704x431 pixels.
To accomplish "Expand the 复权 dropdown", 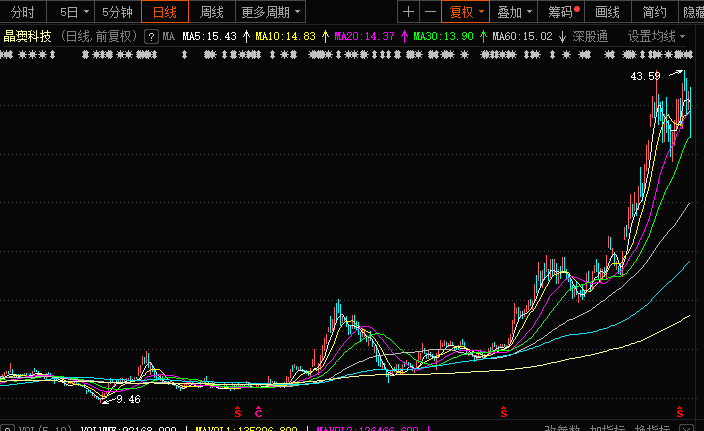I will point(467,12).
